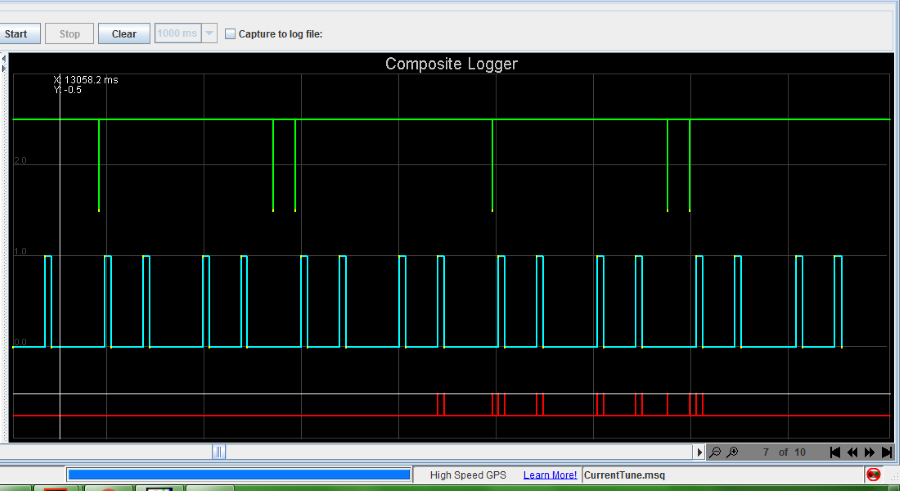Click the CurrentTune.msq status field

tap(723, 475)
